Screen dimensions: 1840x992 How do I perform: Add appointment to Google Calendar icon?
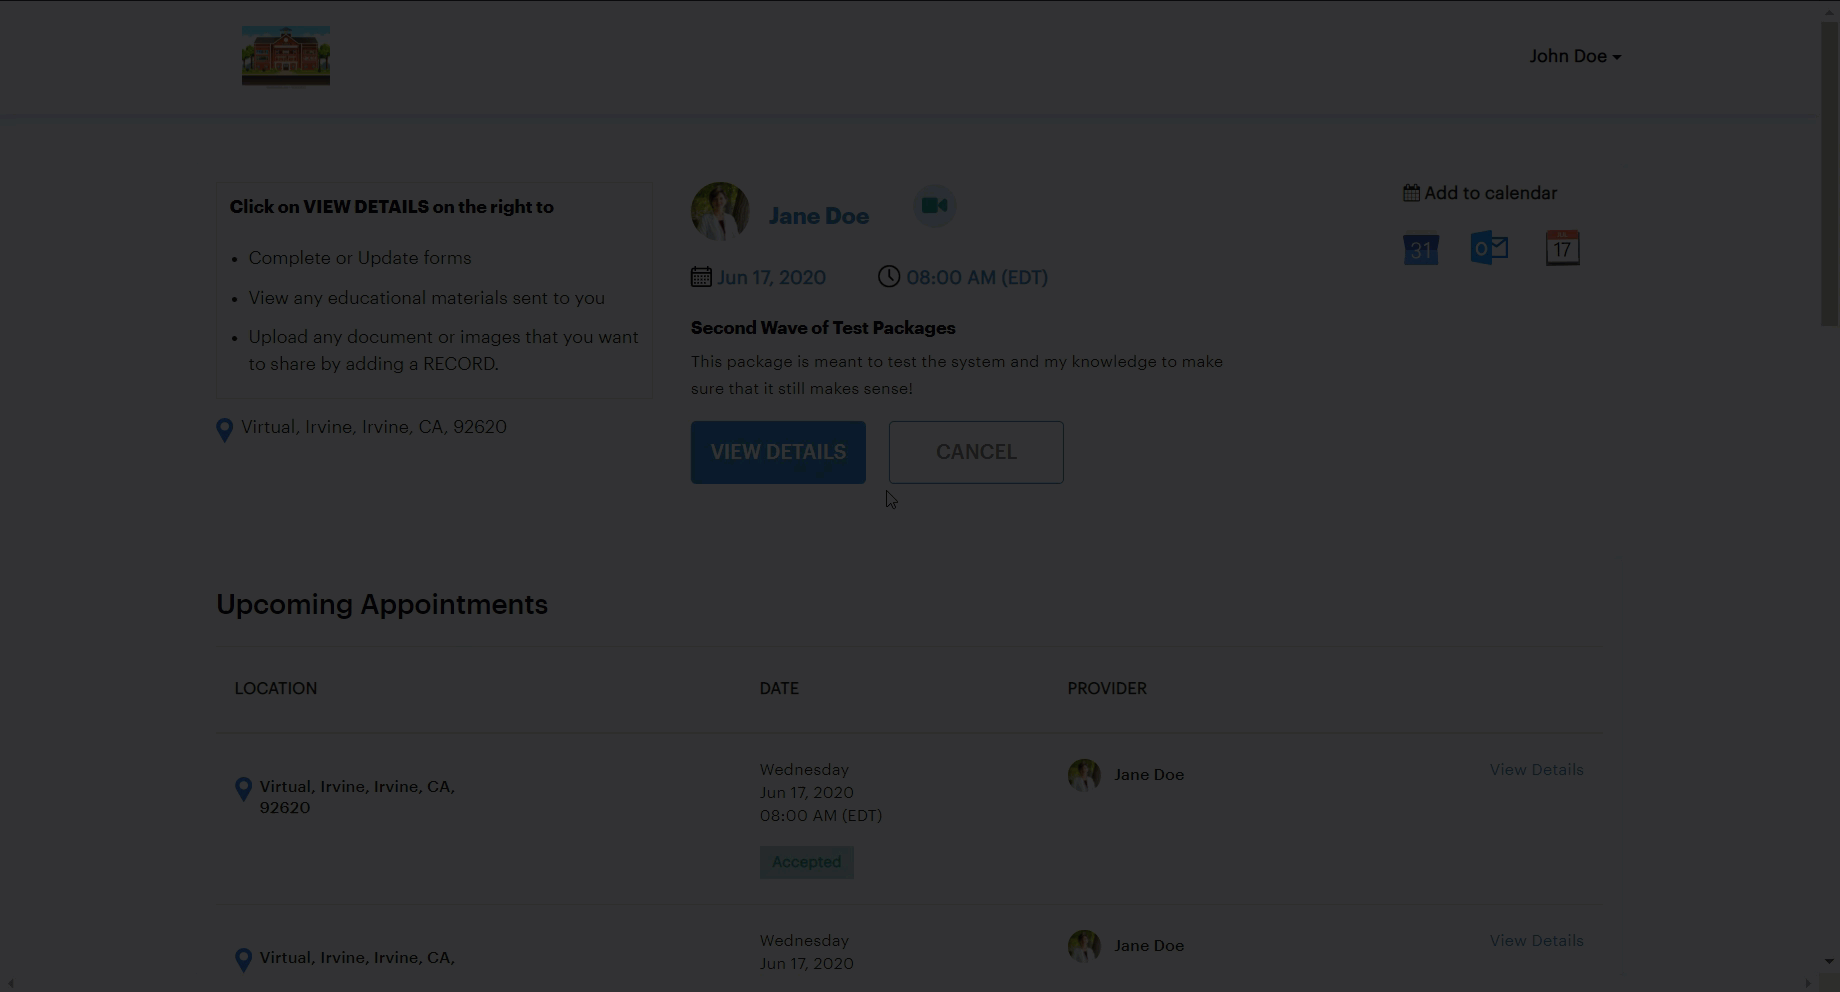coord(1421,248)
